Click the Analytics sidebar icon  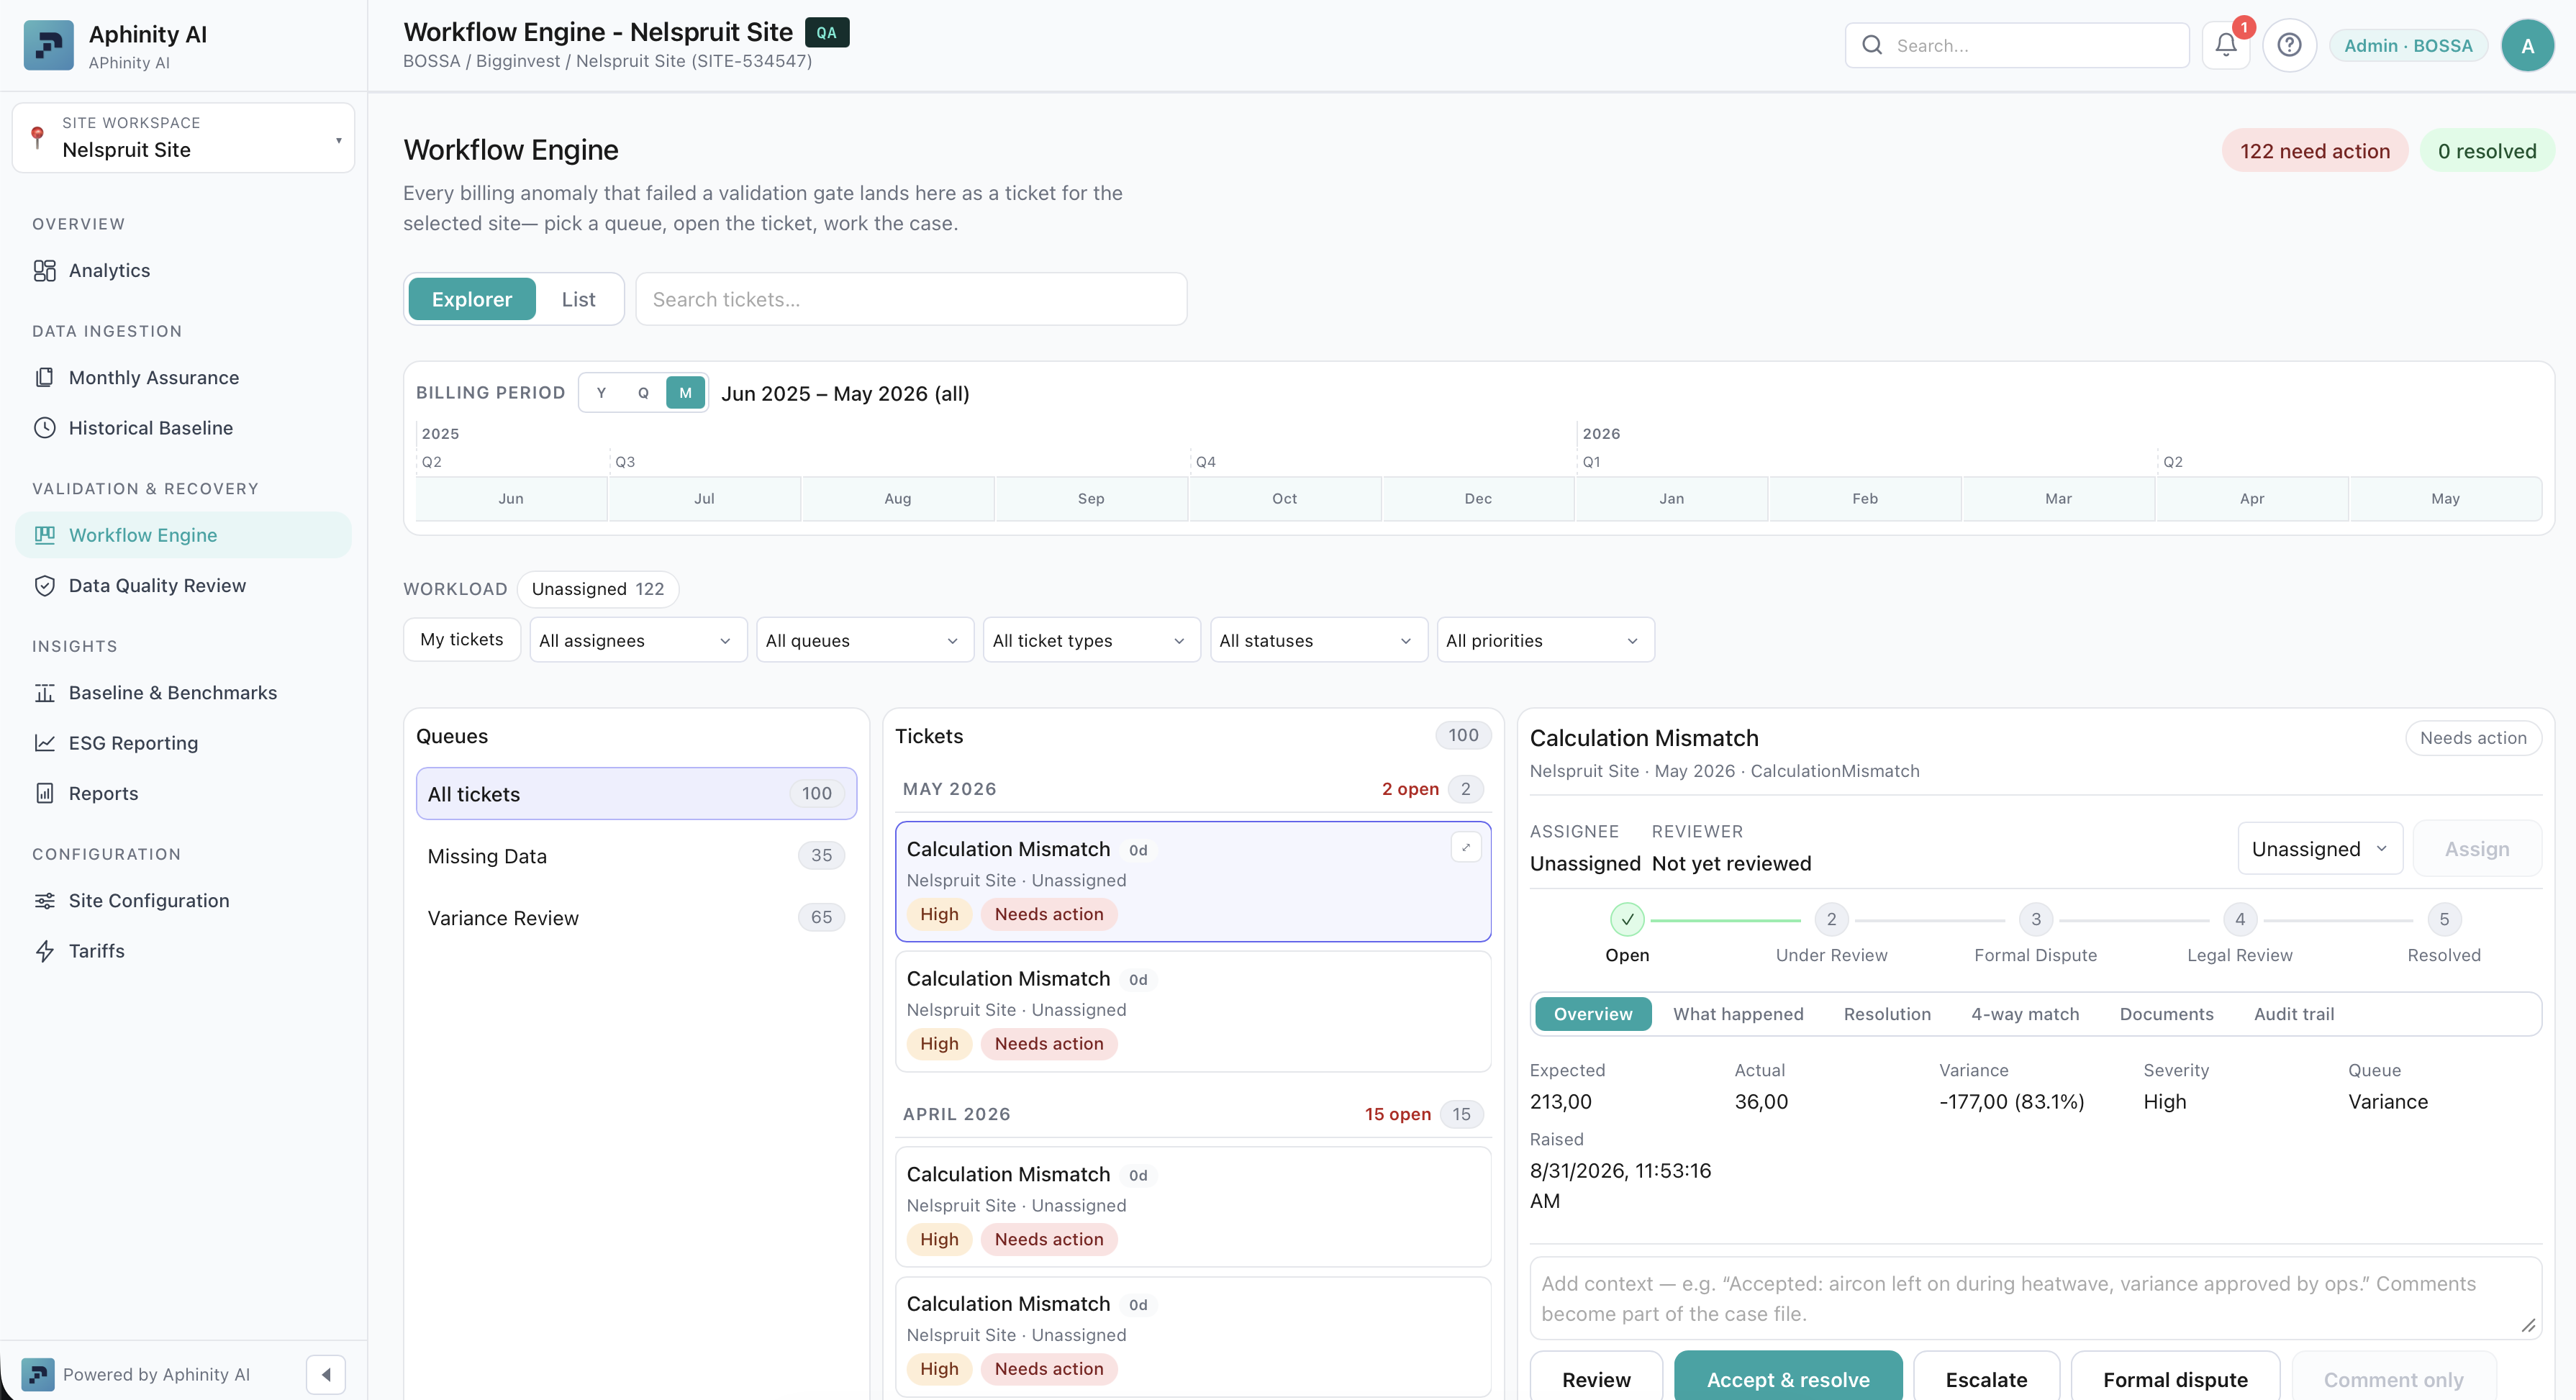pos(45,271)
